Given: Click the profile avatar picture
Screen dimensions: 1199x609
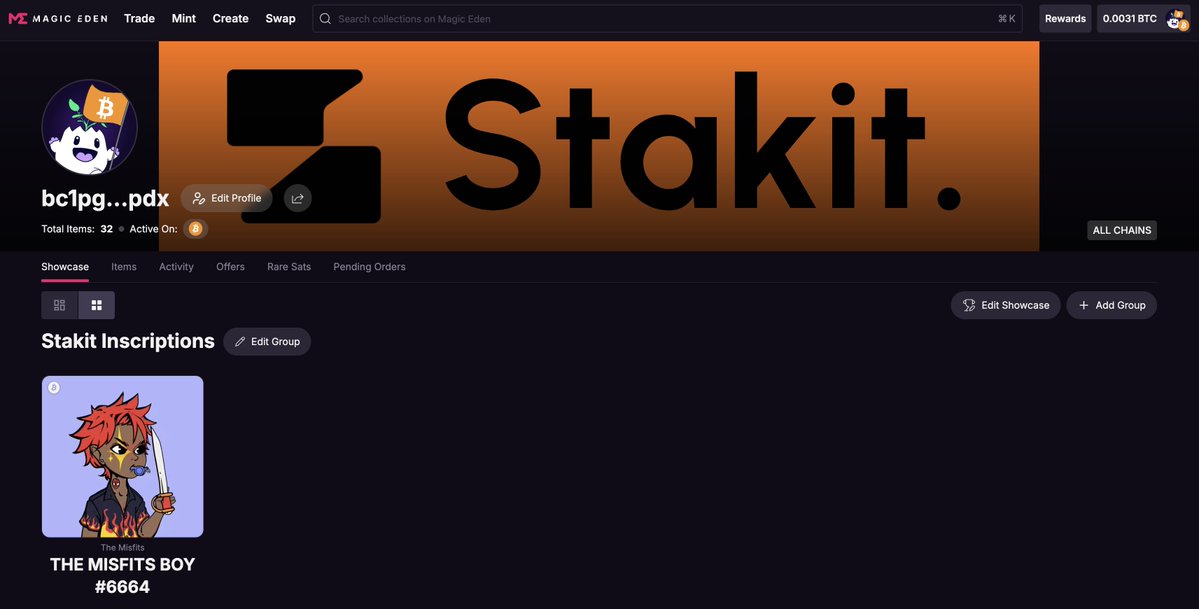Looking at the screenshot, I should pyautogui.click(x=89, y=127).
